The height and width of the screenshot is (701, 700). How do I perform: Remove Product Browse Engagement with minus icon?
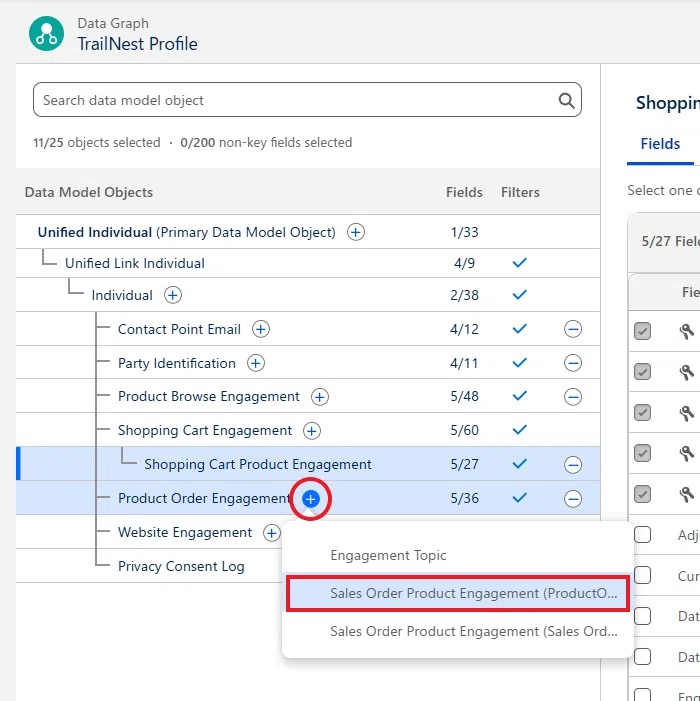(573, 397)
